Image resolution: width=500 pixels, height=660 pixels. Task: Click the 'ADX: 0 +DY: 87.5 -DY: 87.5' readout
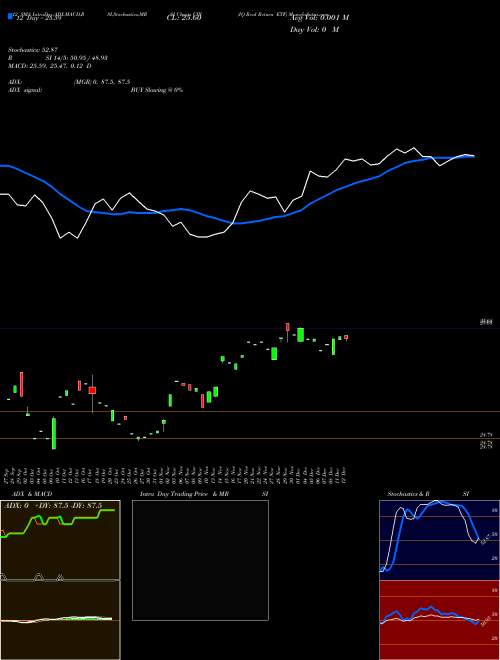tap(53, 506)
